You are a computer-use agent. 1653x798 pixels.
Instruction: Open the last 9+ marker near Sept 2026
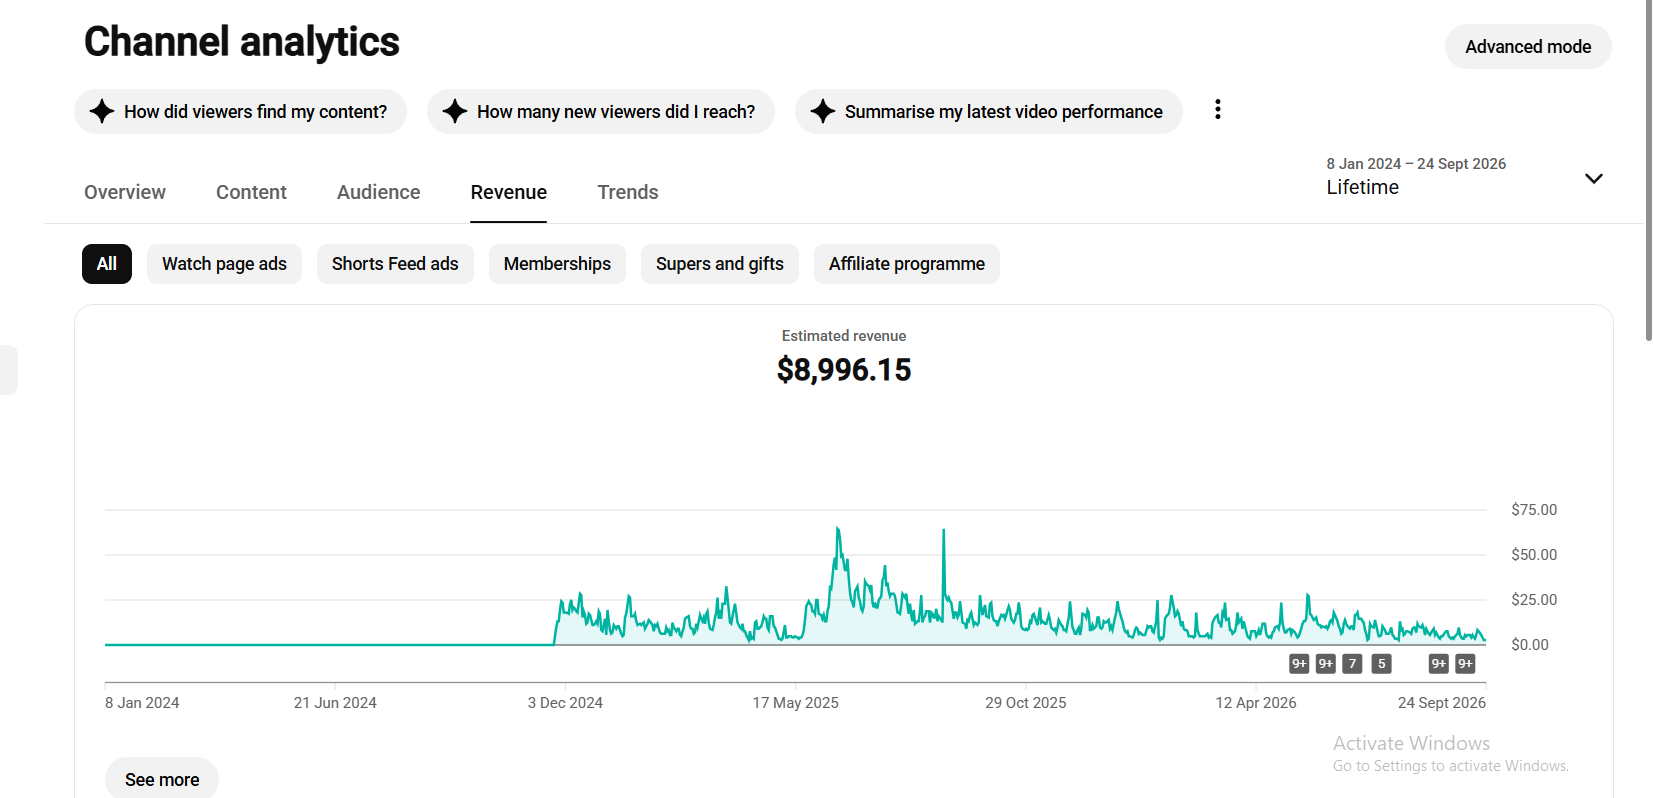tap(1465, 663)
